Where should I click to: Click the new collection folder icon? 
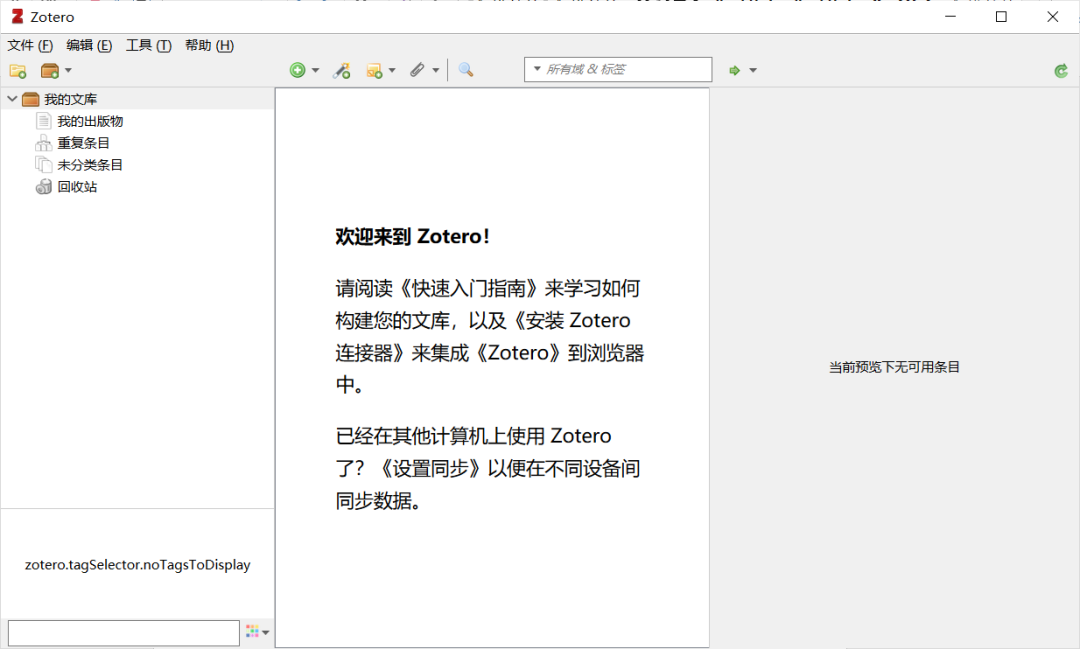[x=18, y=70]
